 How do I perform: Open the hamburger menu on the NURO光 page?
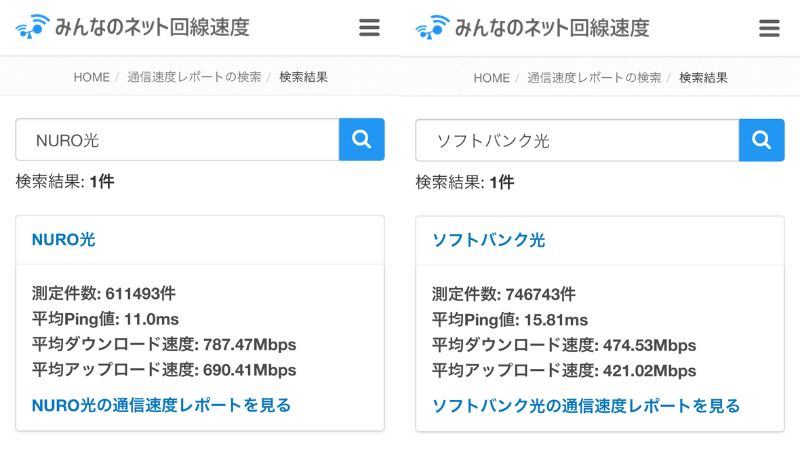click(x=369, y=28)
